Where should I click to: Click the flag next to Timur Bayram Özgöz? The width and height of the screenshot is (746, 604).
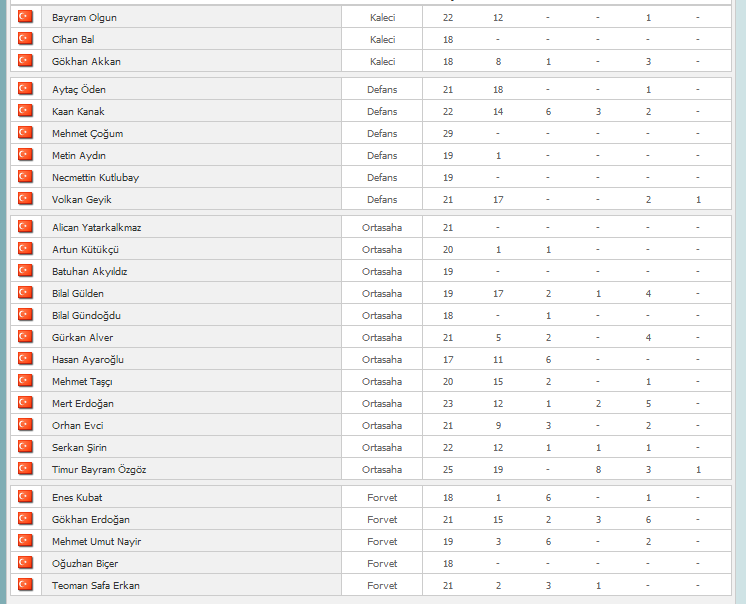point(25,469)
